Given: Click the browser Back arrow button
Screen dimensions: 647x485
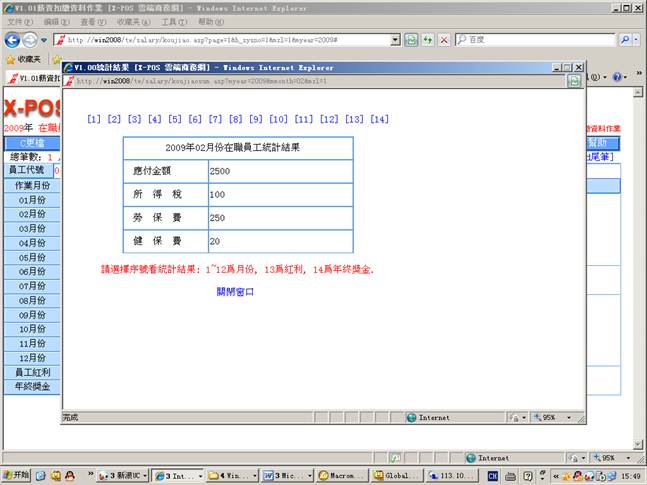Looking at the screenshot, I should 13,39.
